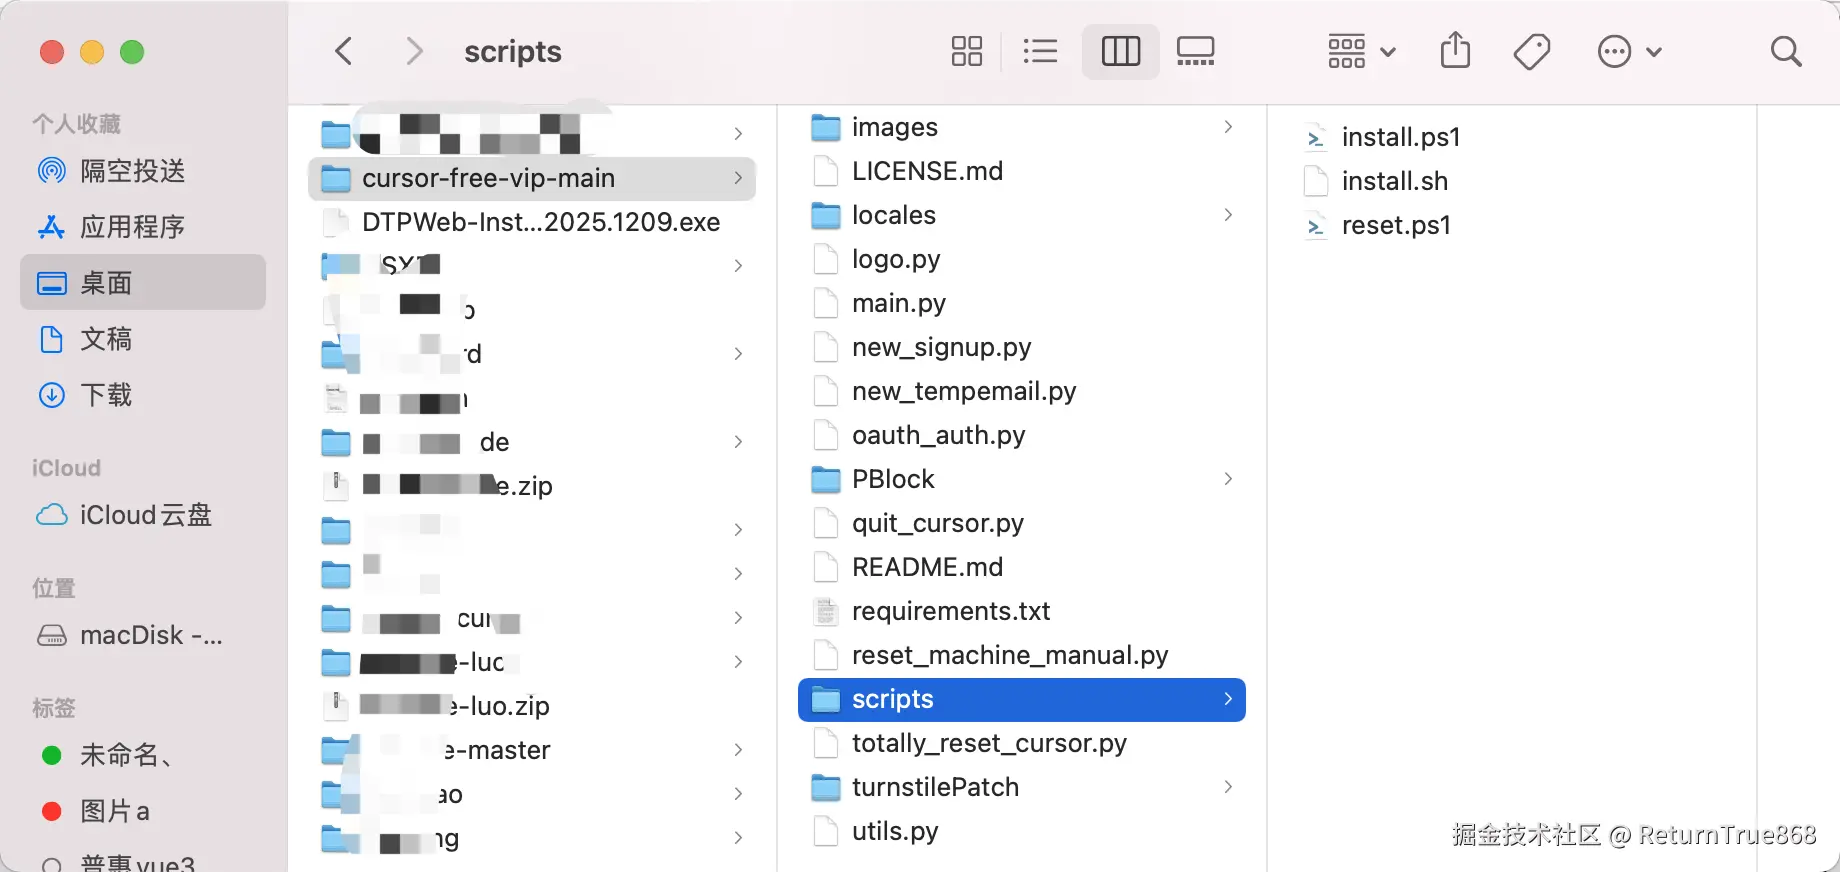Switch to icon grid view
Viewport: 1840px width, 872px height.
(x=966, y=51)
